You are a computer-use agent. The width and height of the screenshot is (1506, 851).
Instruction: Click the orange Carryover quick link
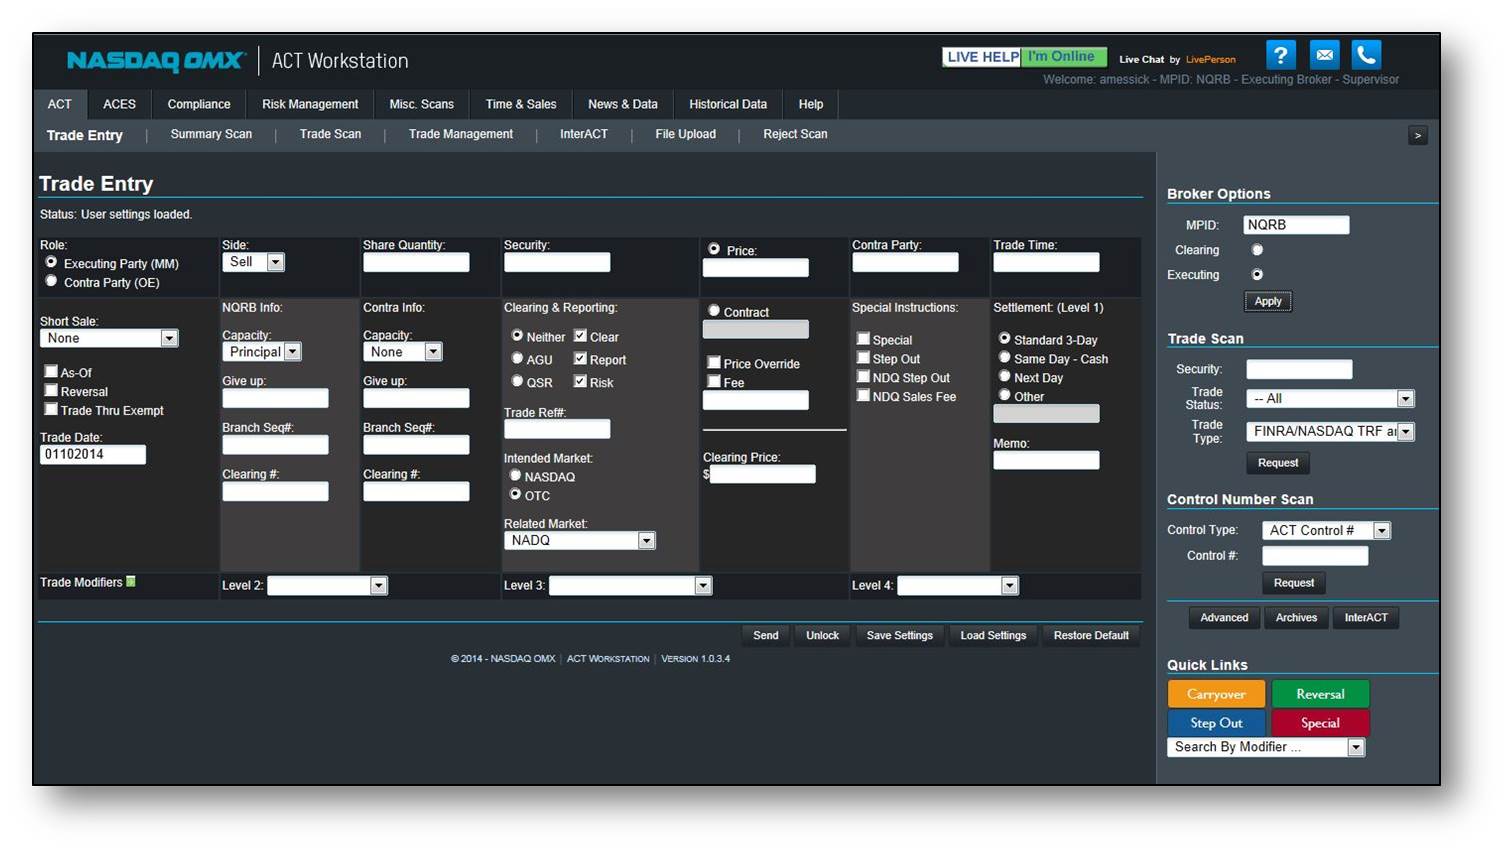[x=1216, y=694]
